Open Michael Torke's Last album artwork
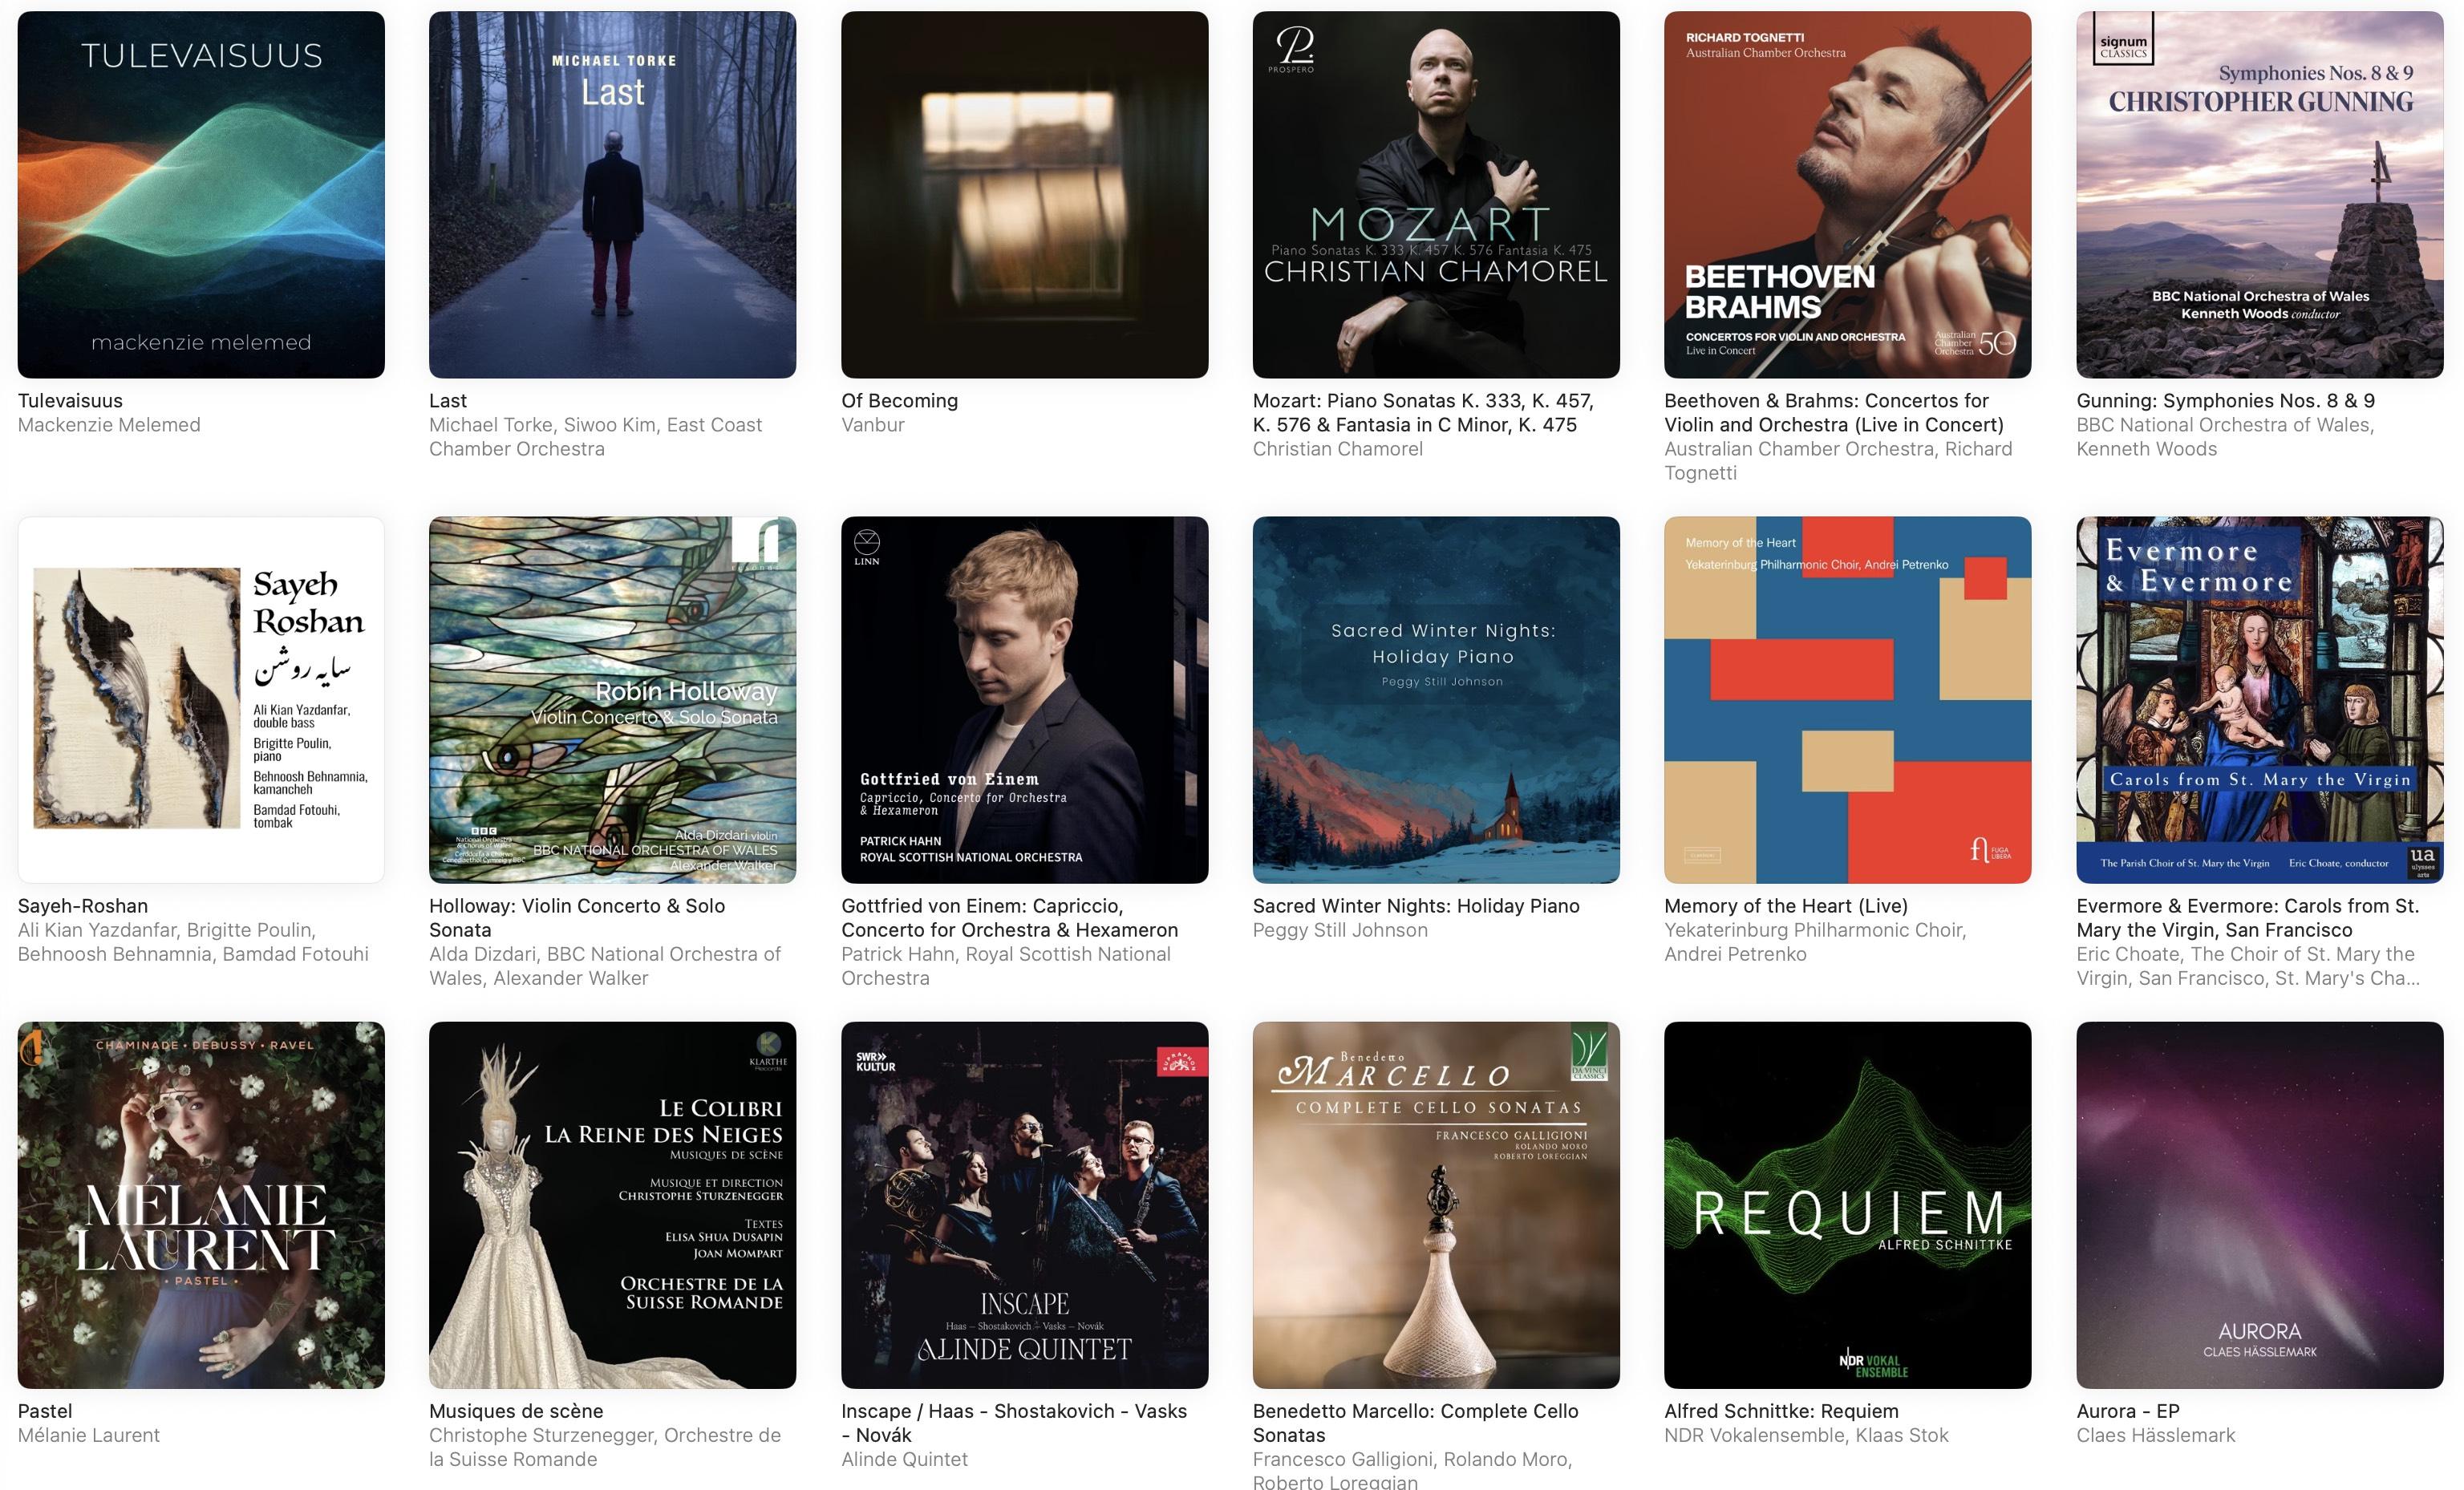 [612, 194]
